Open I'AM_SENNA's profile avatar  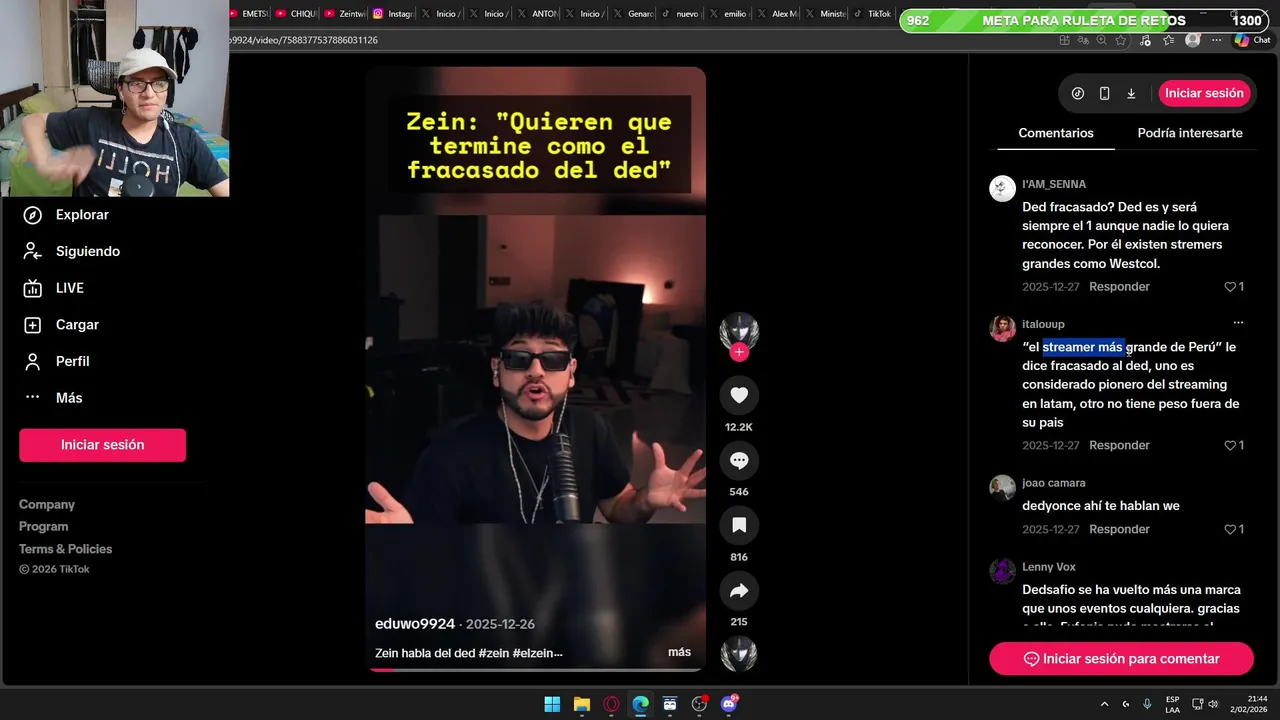[x=1002, y=189]
